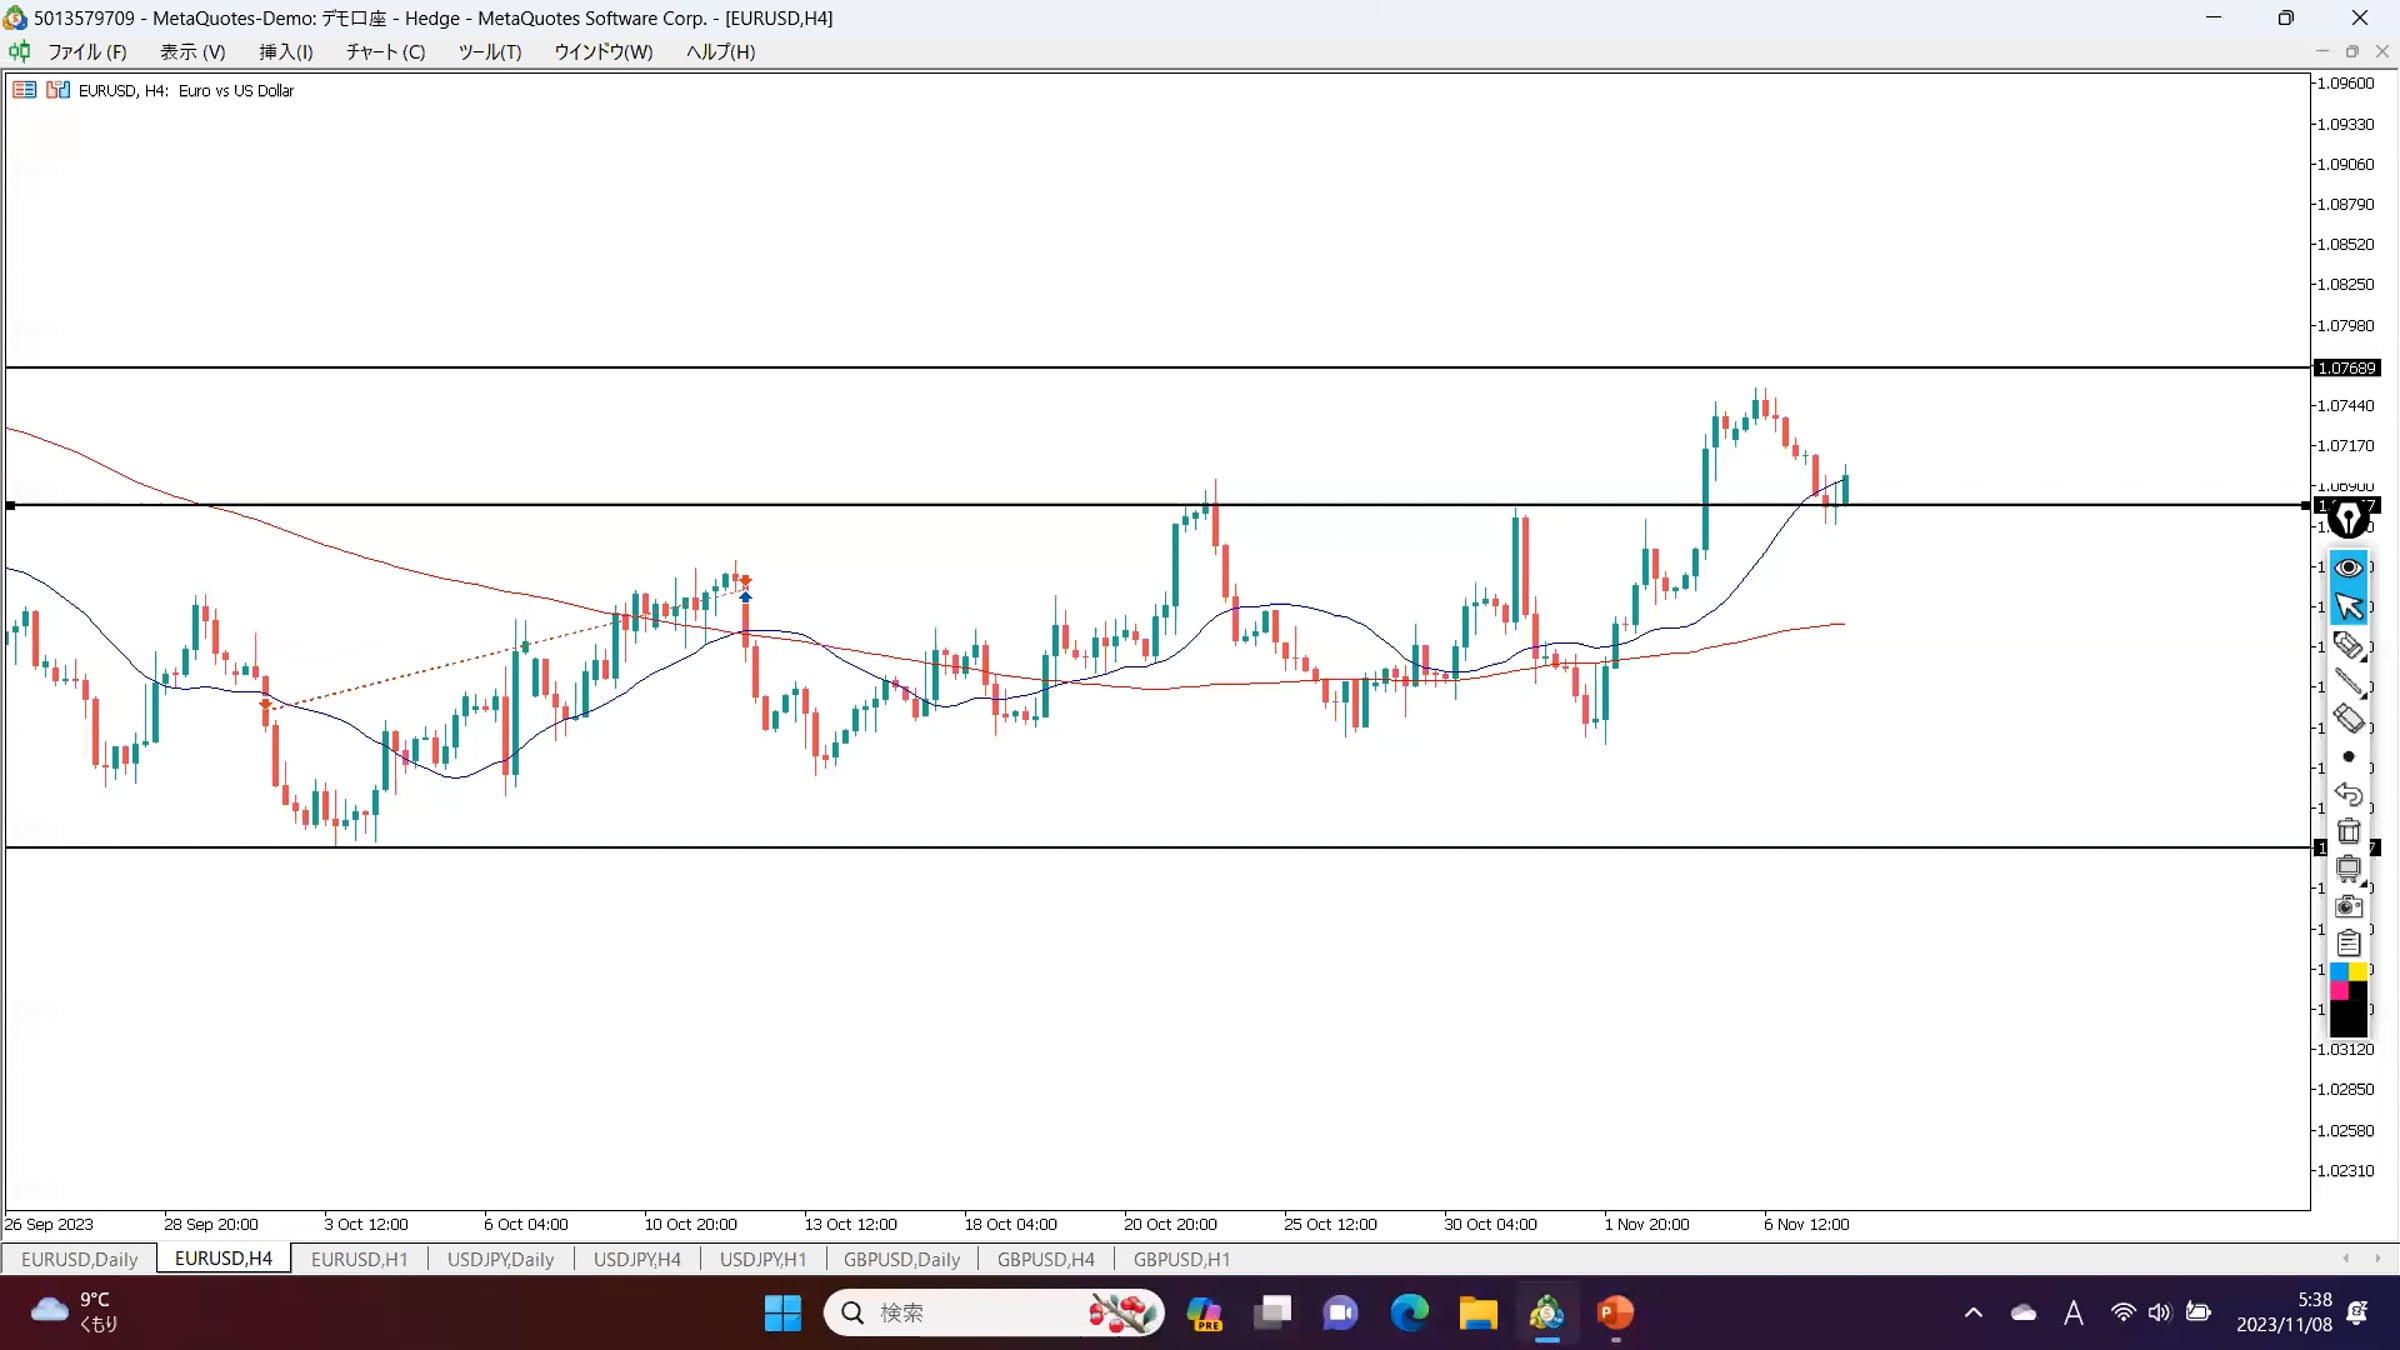Screen dimensions: 2400x1350
Task: Select the eraser tool
Action: 2348,719
